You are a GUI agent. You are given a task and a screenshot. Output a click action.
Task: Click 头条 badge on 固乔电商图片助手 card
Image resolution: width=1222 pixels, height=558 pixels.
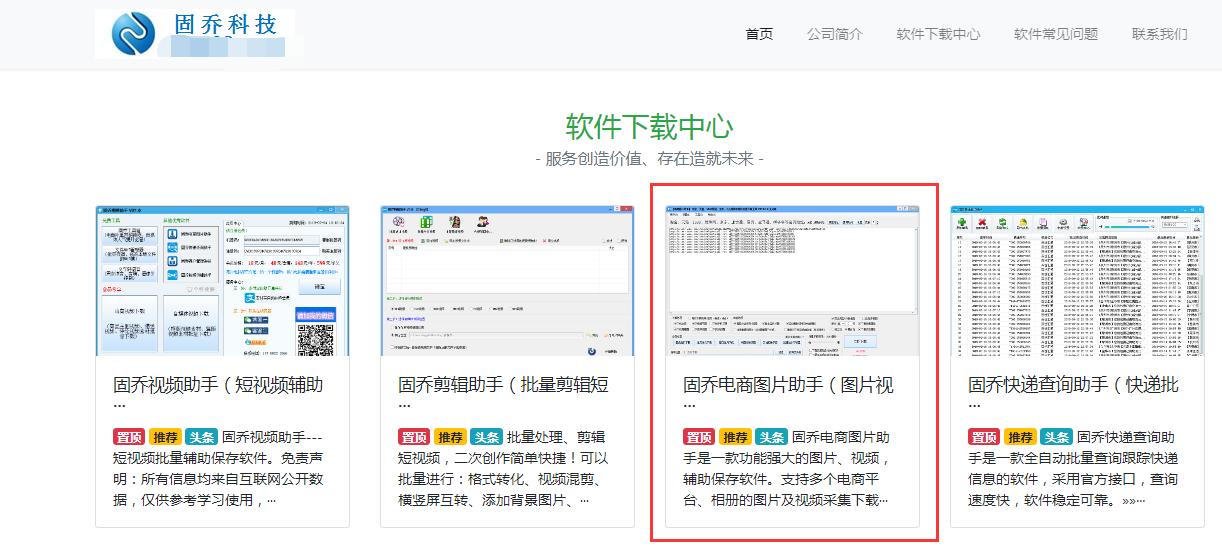tap(771, 437)
